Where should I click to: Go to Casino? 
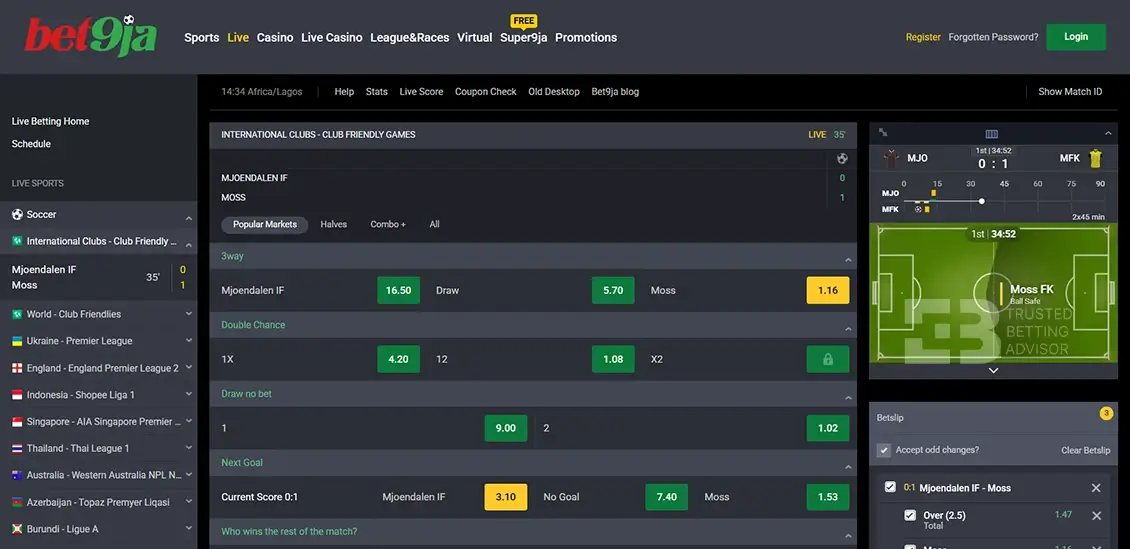(x=275, y=37)
